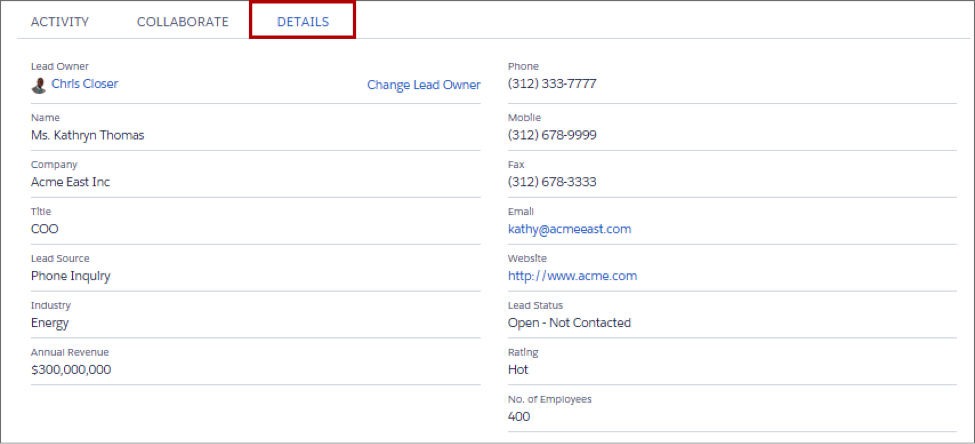Visit the http://www.acme.com website link
Screen dimensions: 975x444
pos(572,275)
